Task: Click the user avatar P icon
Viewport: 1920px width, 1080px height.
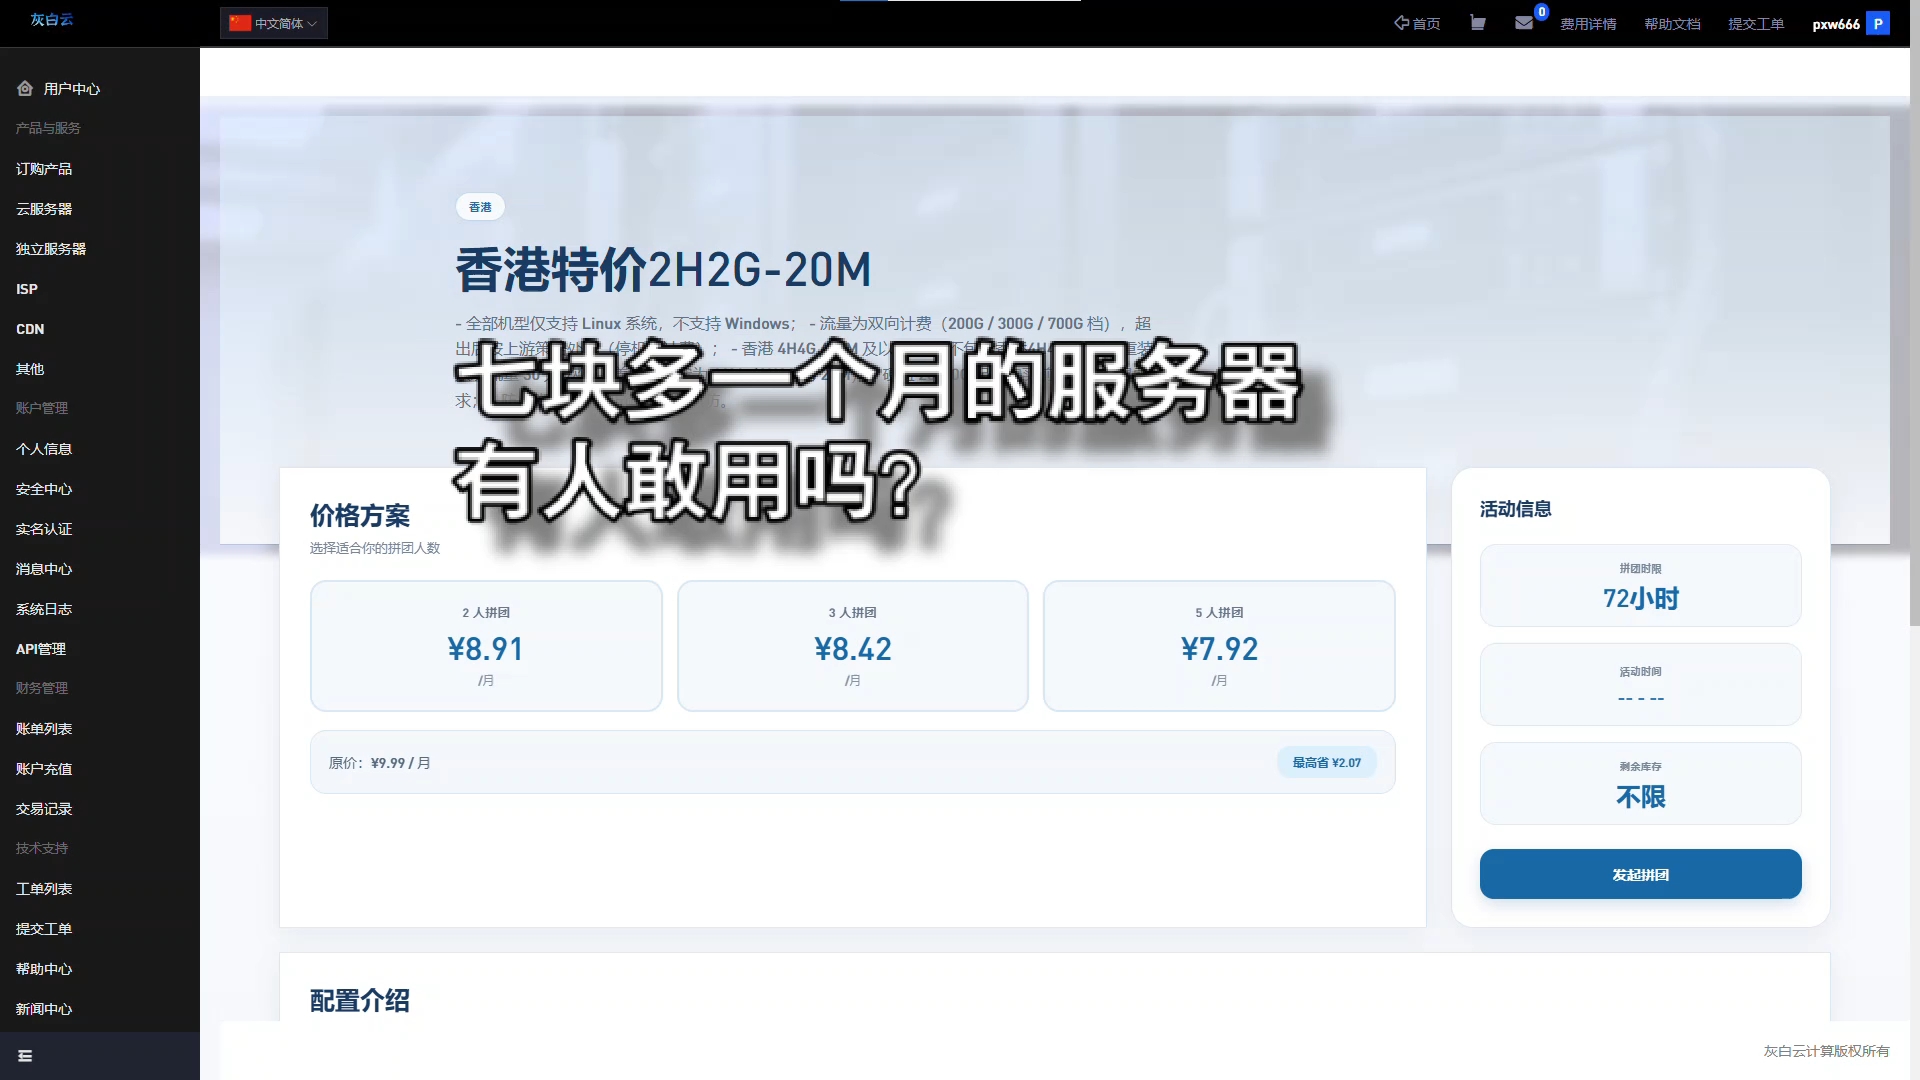Action: [1878, 23]
